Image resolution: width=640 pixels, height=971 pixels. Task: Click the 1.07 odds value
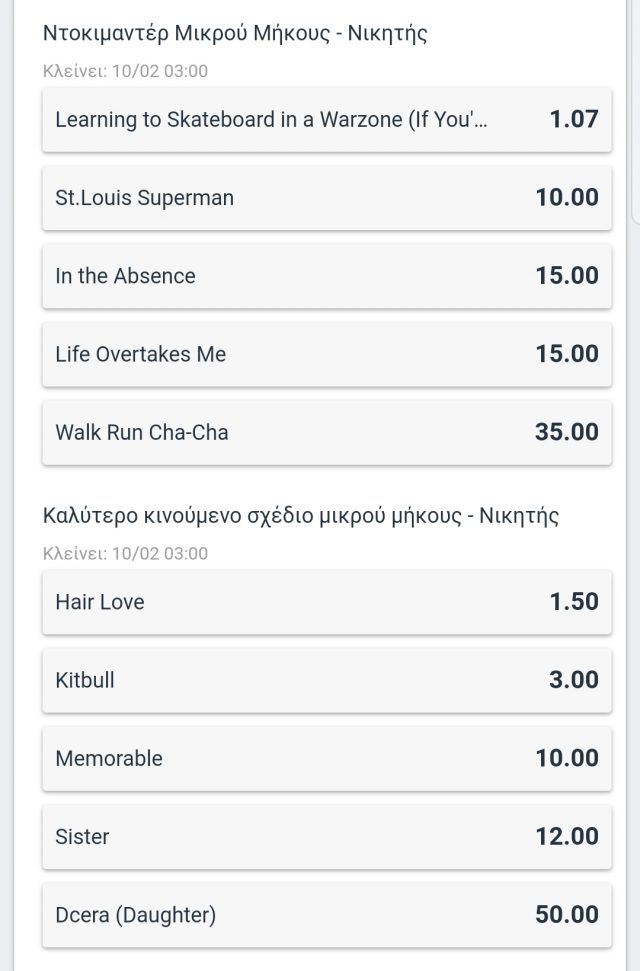[x=574, y=119]
